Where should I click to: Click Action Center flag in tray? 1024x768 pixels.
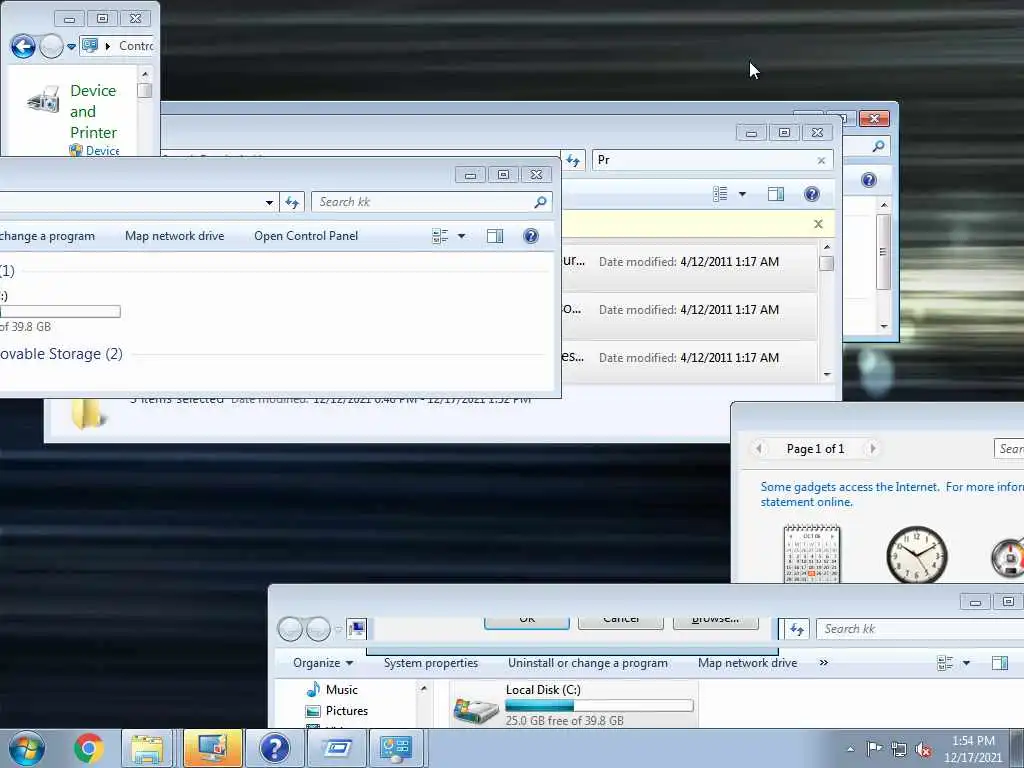874,749
